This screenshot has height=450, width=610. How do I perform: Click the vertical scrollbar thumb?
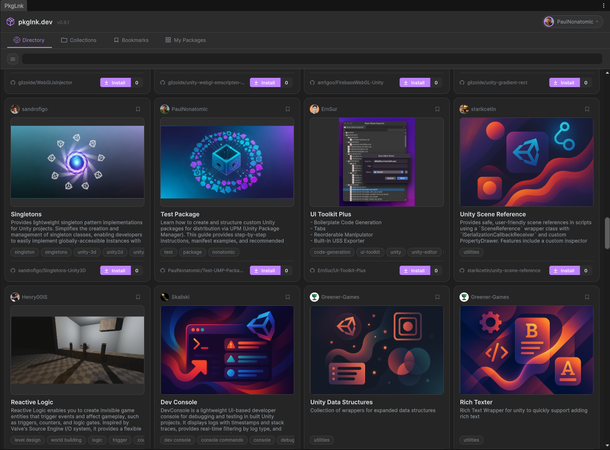tap(606, 233)
